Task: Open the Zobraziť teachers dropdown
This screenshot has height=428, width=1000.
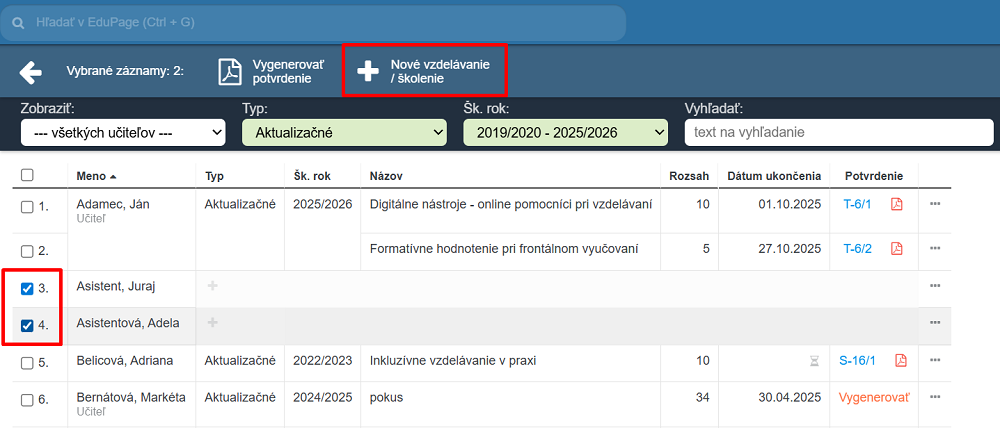Action: coord(123,132)
